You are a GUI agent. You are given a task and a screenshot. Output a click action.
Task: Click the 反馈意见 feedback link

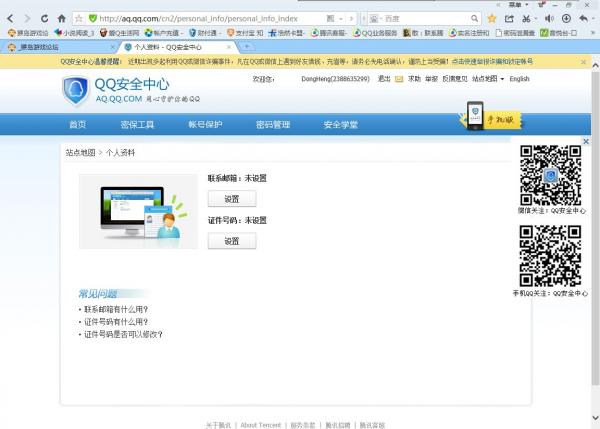pos(455,79)
